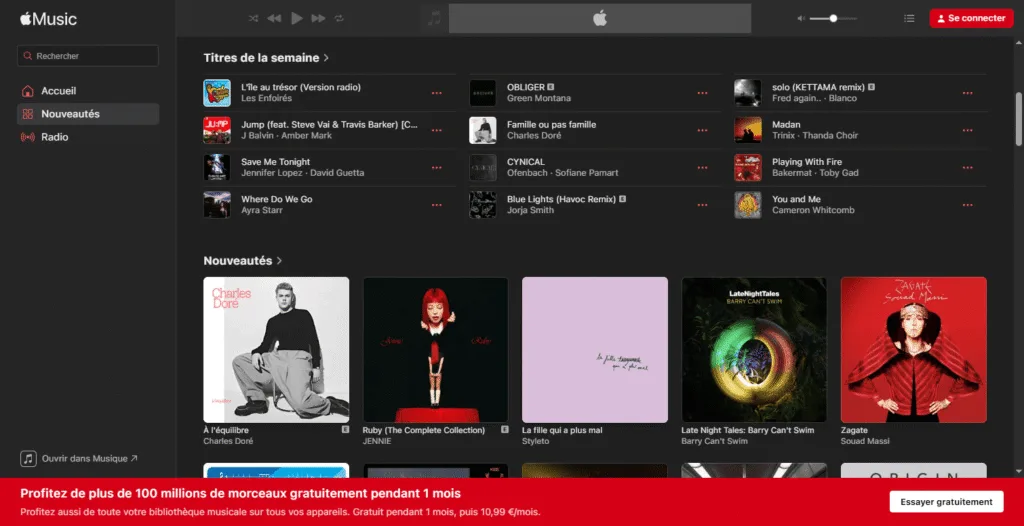Skip to the next track
This screenshot has width=1024, height=526.
318,18
